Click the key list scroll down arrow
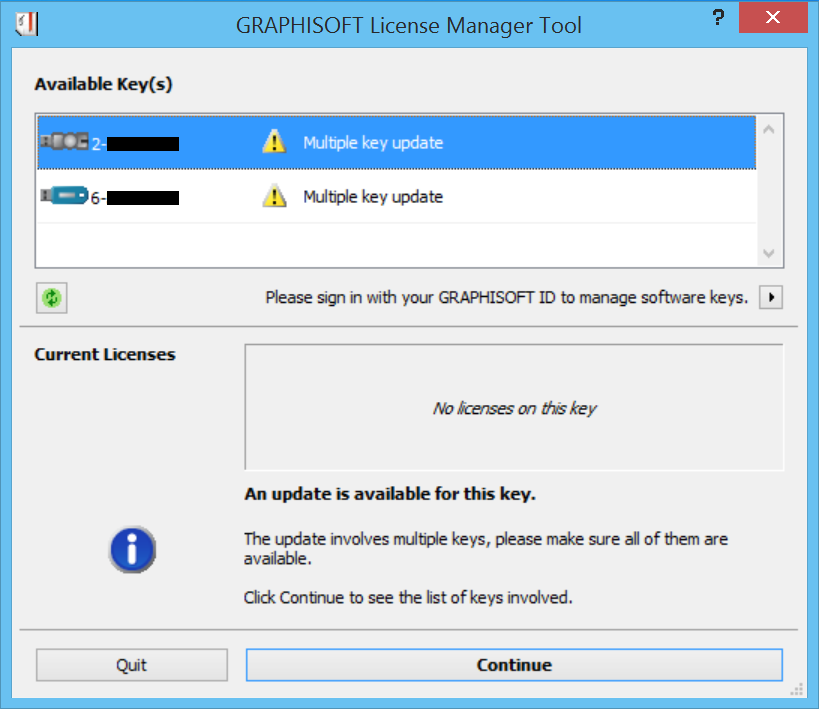 [769, 254]
